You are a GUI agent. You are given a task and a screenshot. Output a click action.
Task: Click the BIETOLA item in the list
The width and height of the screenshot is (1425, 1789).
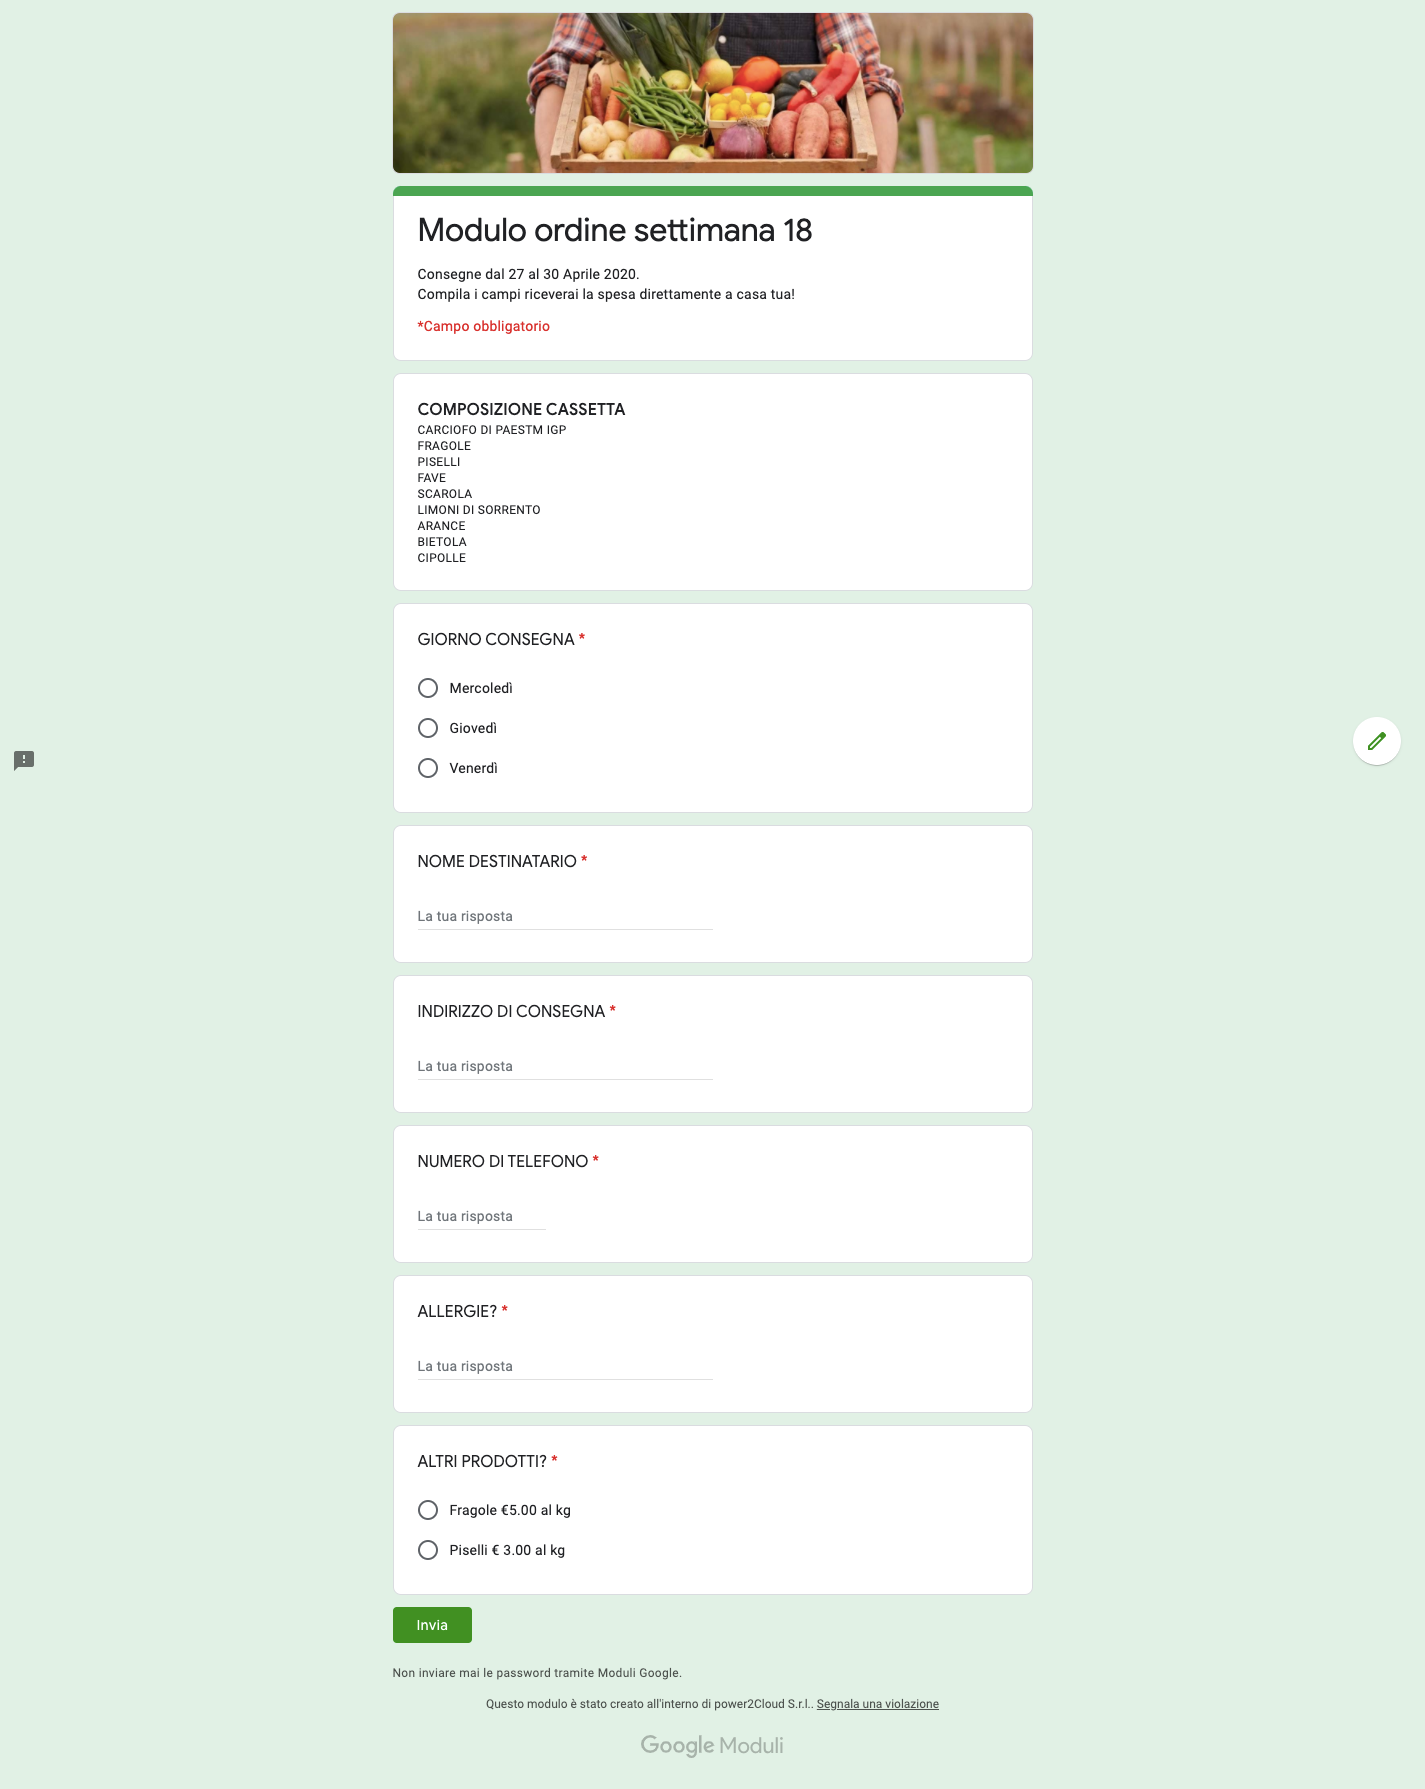(x=442, y=542)
